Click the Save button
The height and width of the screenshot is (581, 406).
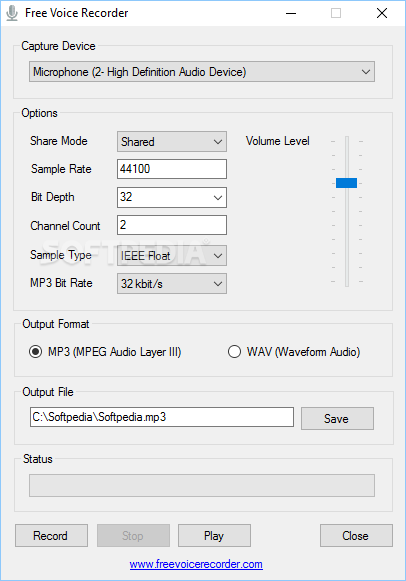click(337, 419)
